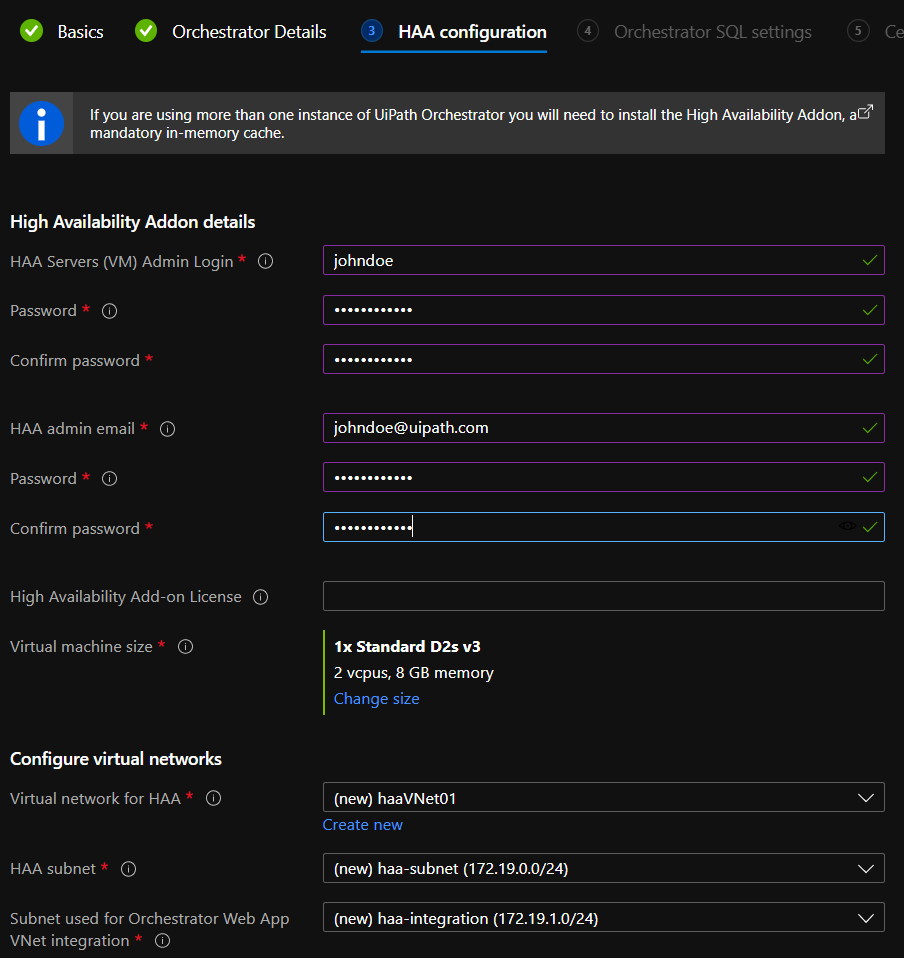The width and height of the screenshot is (904, 958).
Task: Toggle password visibility eye icon
Action: tap(847, 526)
